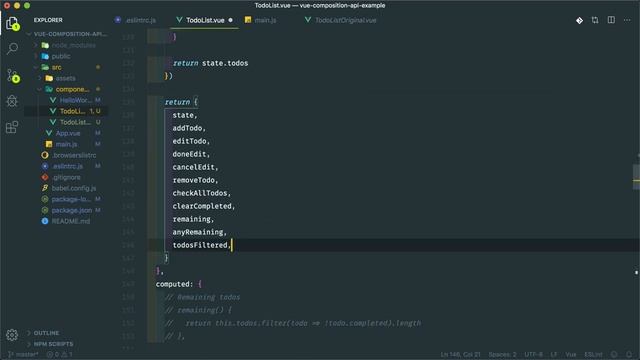Click the 'checkAllTodos,' line in editor
640x360 pixels.
(201, 193)
